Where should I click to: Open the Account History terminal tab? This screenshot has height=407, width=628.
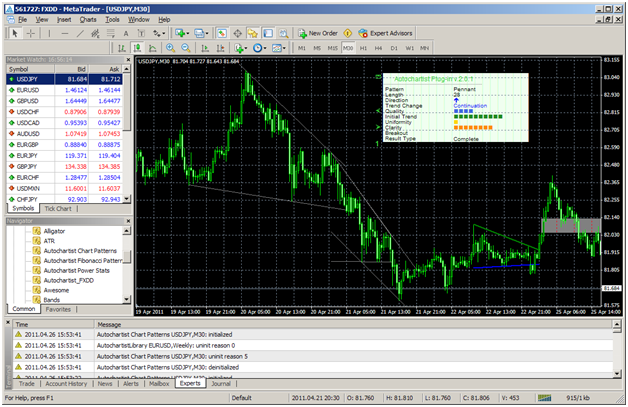(66, 384)
